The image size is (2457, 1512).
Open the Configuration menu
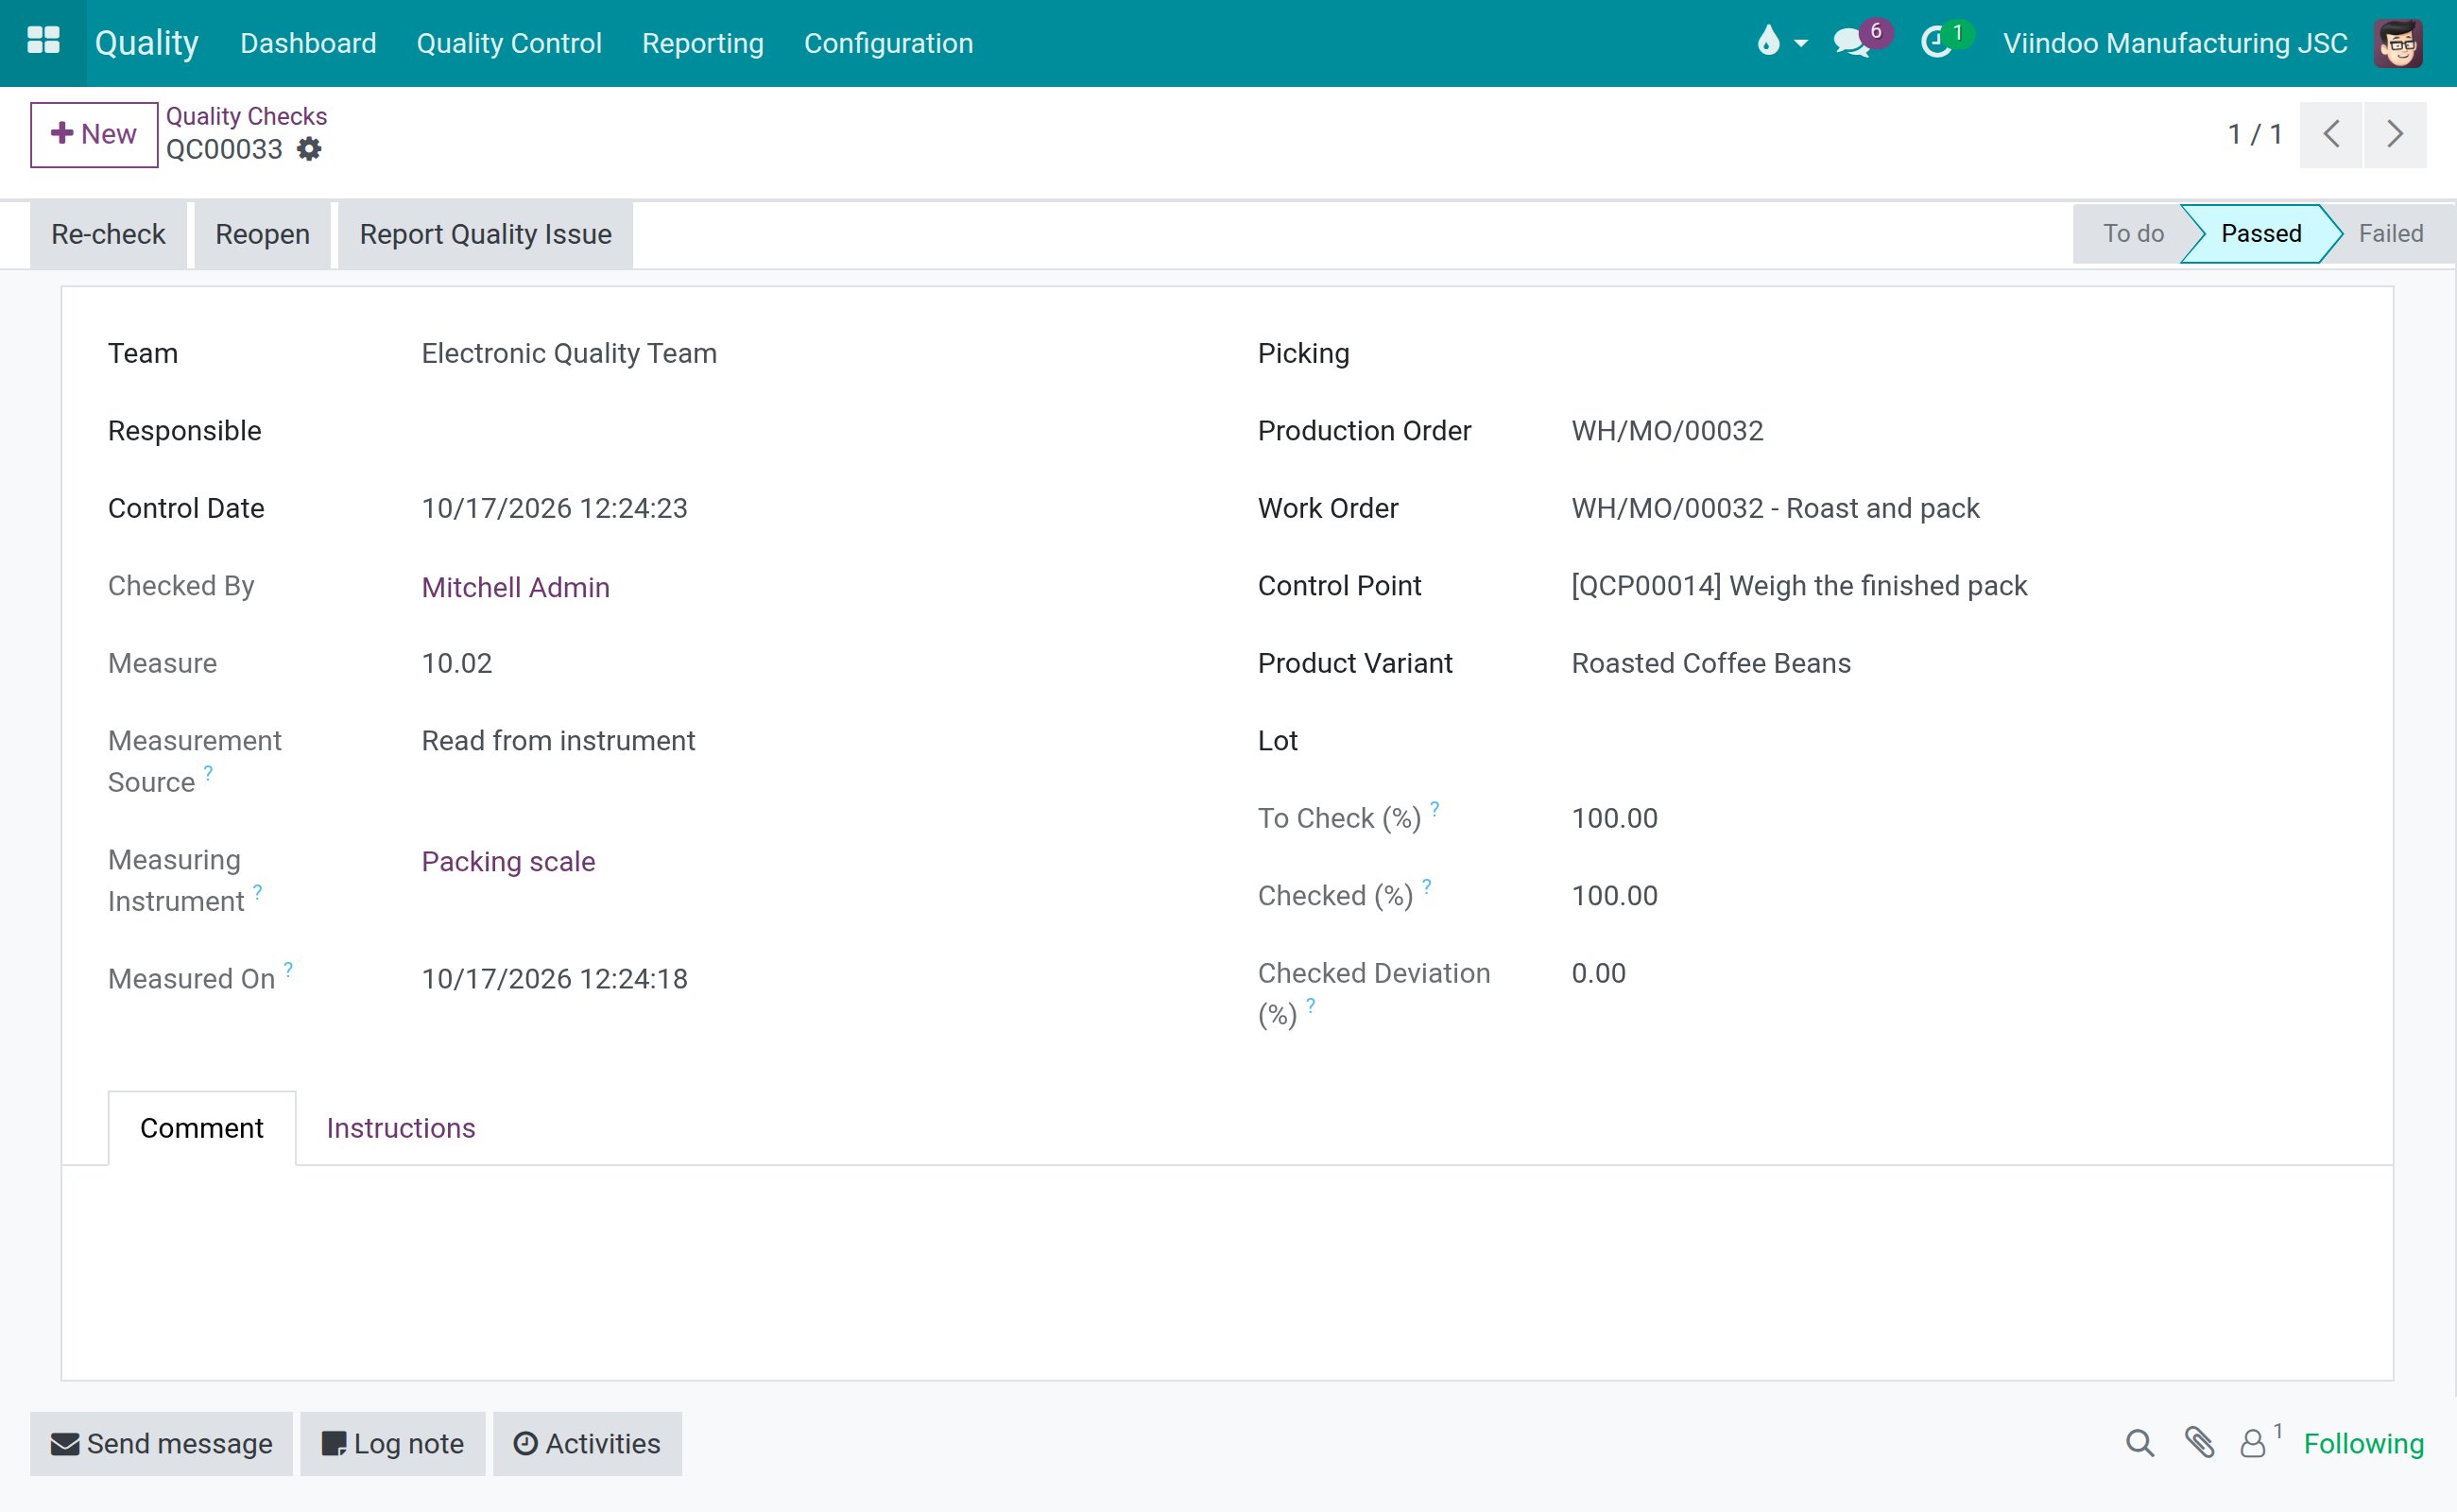tap(888, 43)
